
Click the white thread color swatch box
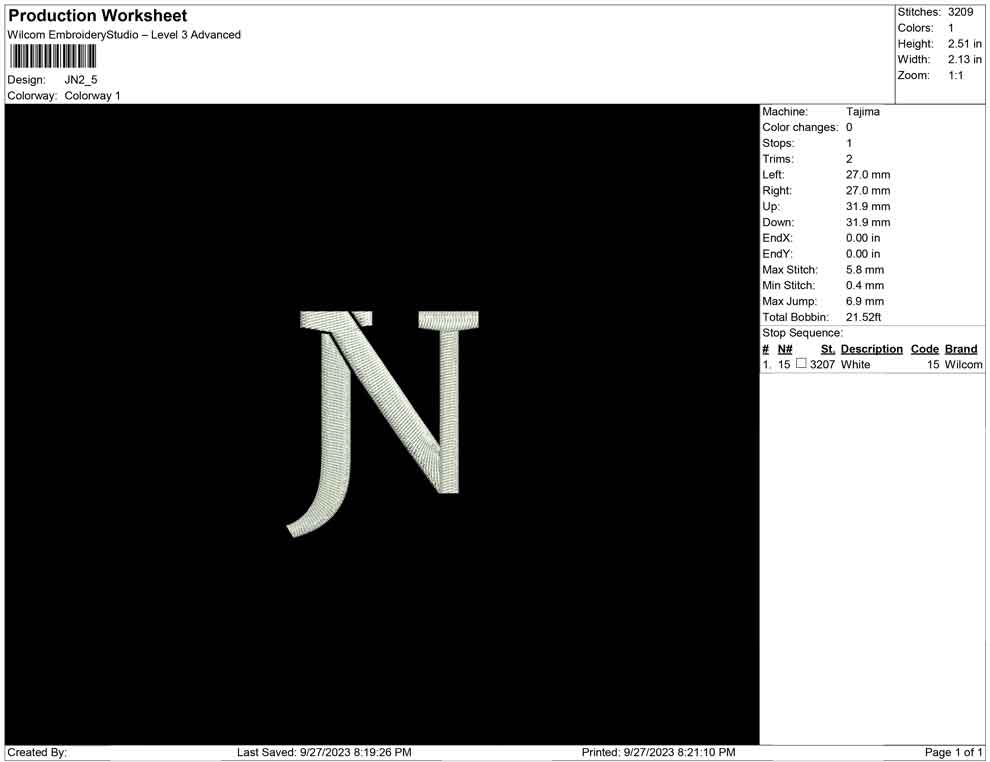[801, 365]
